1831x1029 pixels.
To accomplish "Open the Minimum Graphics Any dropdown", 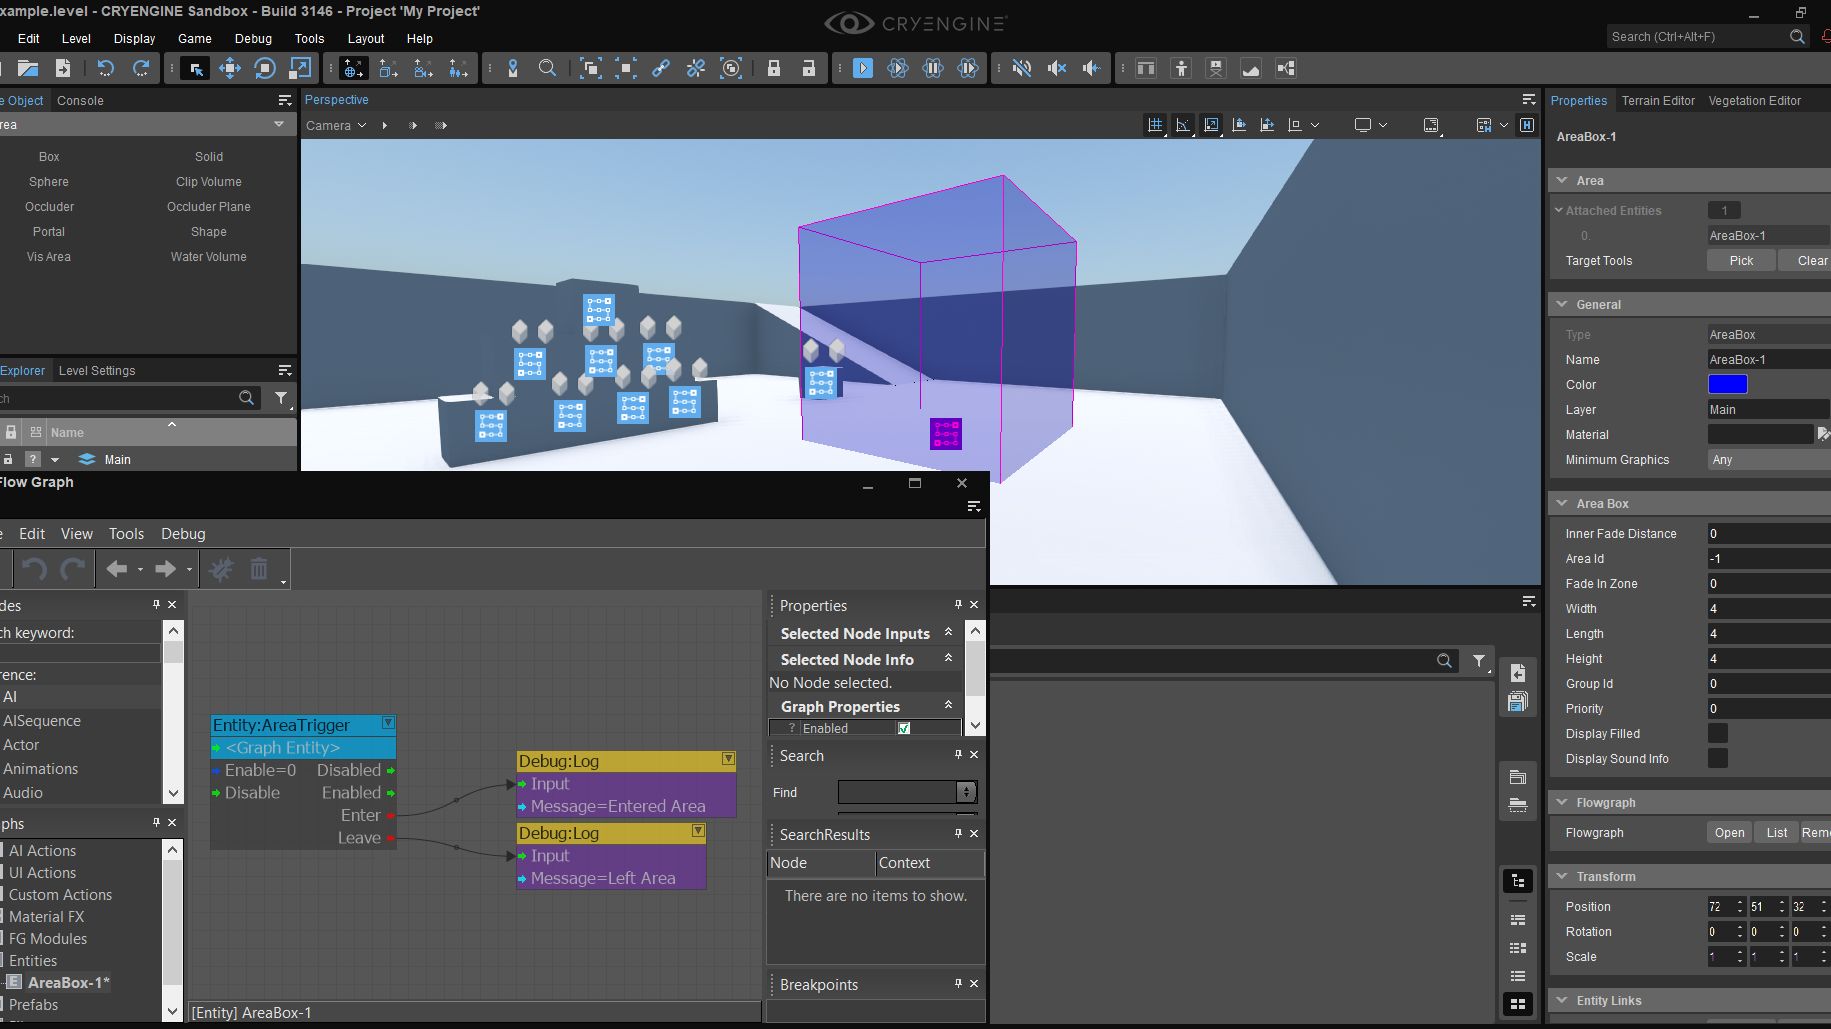I will tap(1768, 459).
